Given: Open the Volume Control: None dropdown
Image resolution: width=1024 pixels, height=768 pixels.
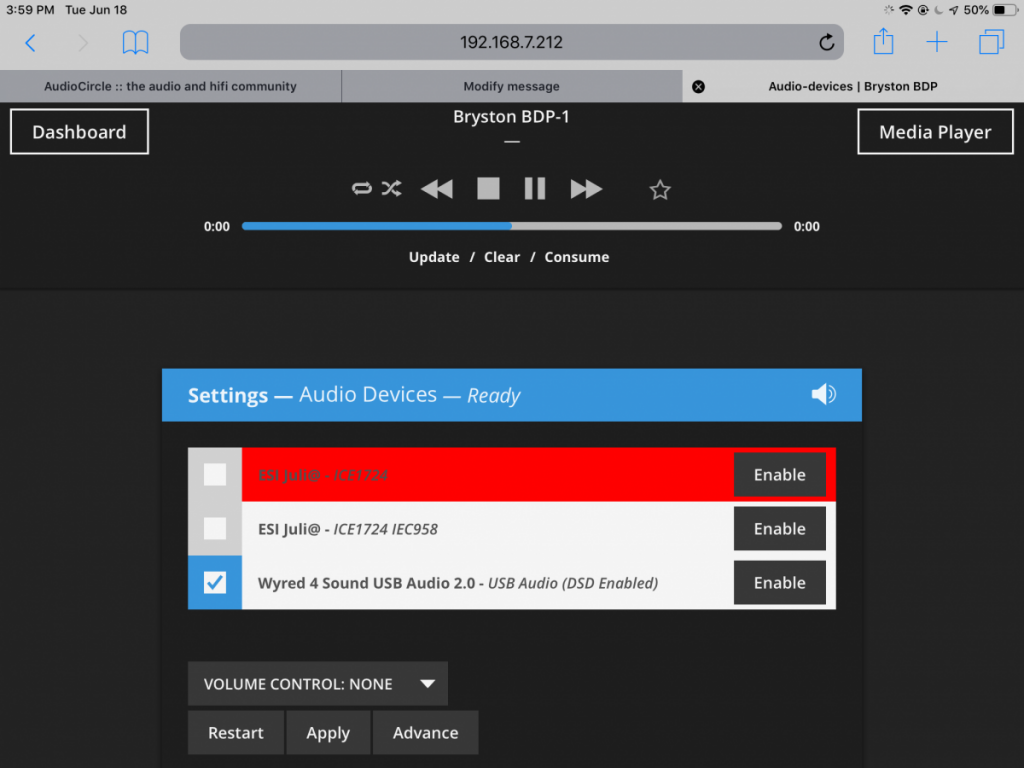Looking at the screenshot, I should [317, 684].
